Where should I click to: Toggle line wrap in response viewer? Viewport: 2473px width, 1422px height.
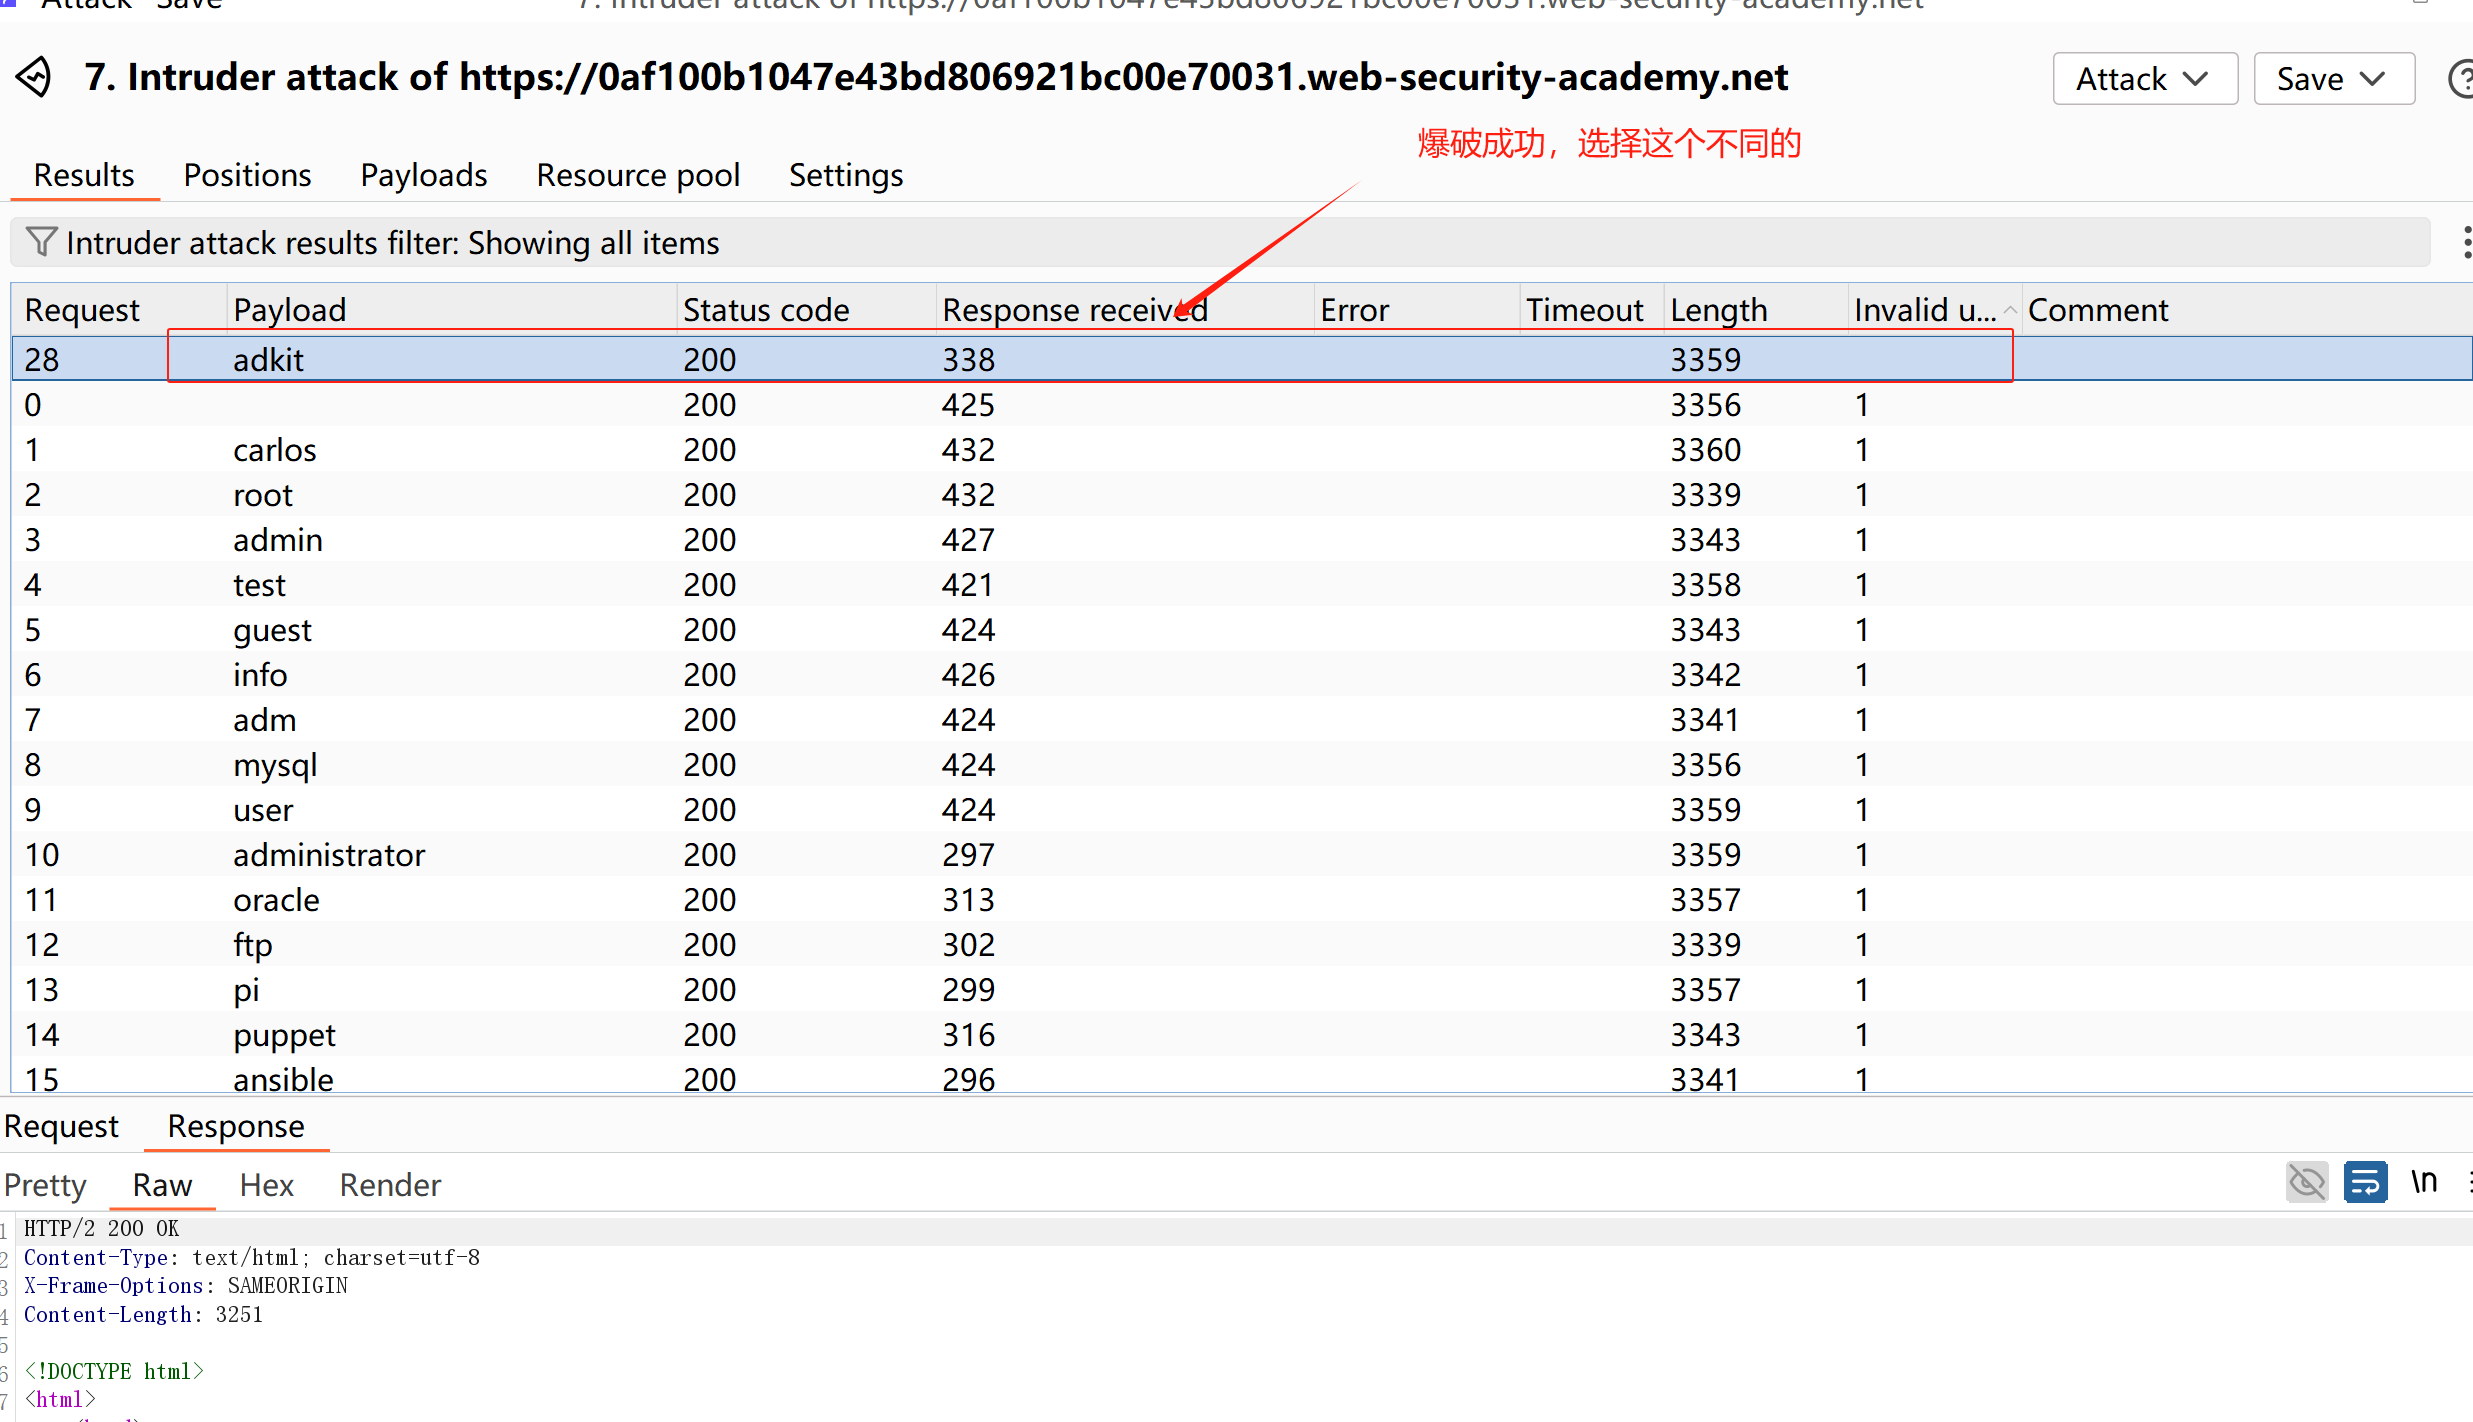click(2365, 1182)
